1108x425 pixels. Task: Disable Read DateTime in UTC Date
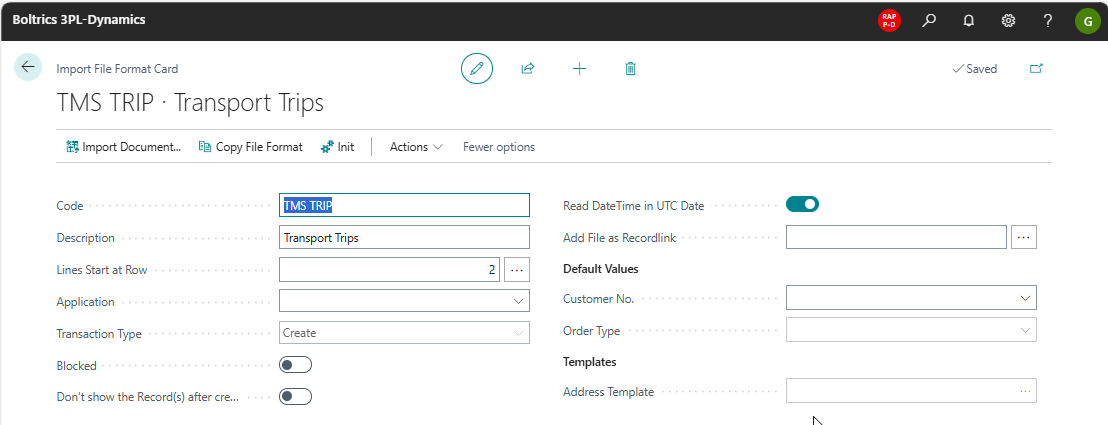[x=802, y=205]
